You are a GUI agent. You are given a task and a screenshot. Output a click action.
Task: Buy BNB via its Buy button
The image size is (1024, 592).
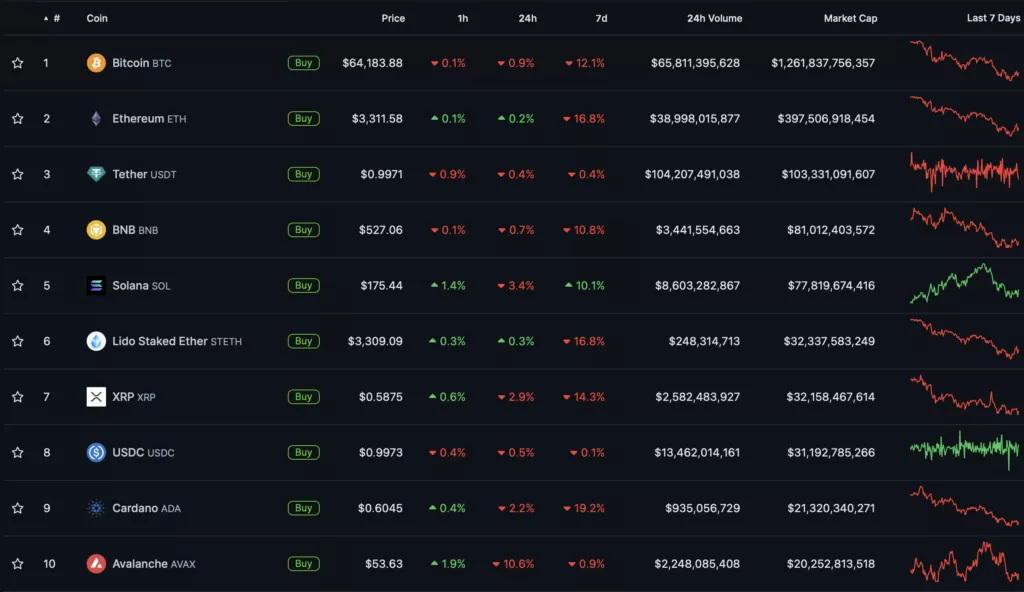click(x=304, y=229)
